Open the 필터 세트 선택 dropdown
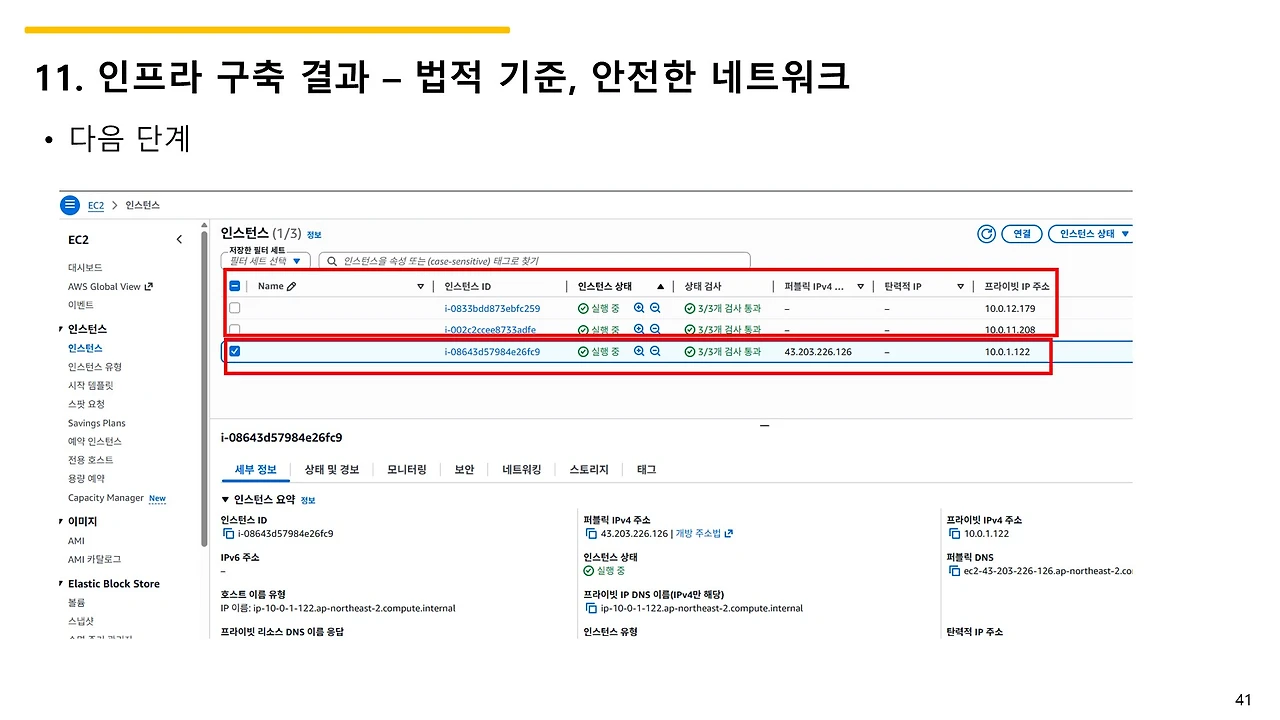 point(263,260)
